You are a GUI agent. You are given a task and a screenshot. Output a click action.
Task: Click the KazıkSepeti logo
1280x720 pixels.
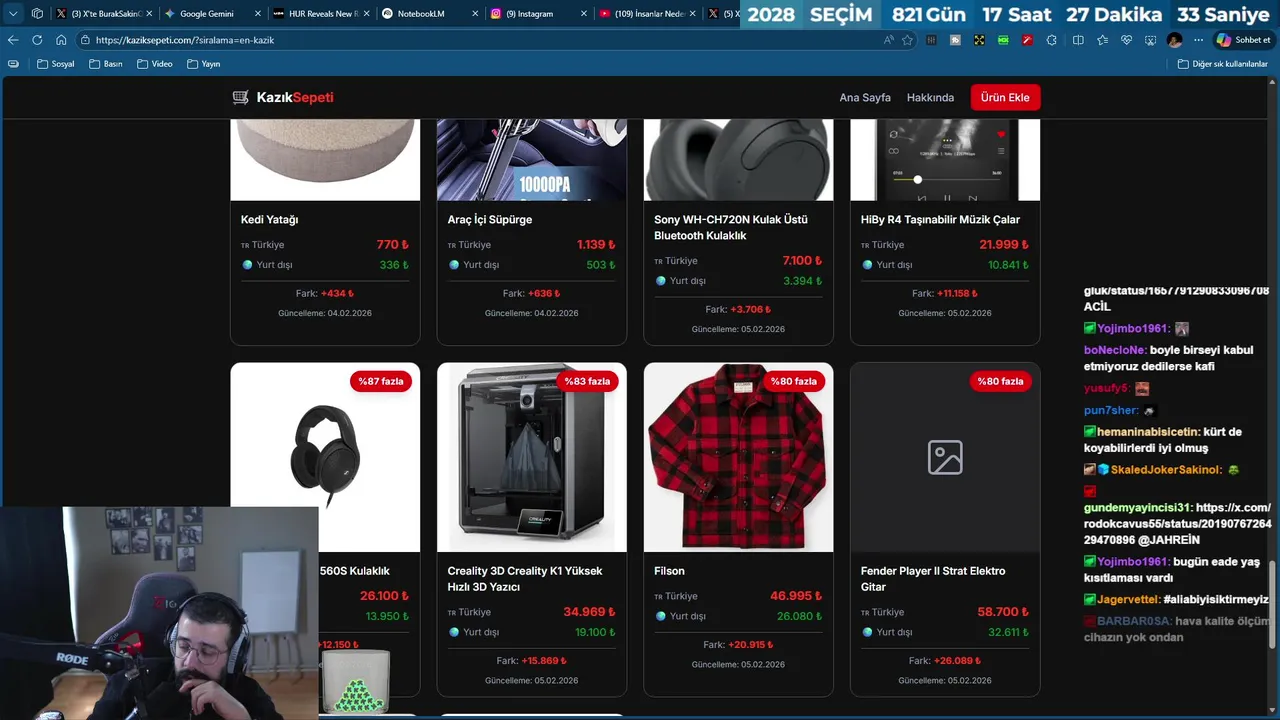tap(283, 97)
